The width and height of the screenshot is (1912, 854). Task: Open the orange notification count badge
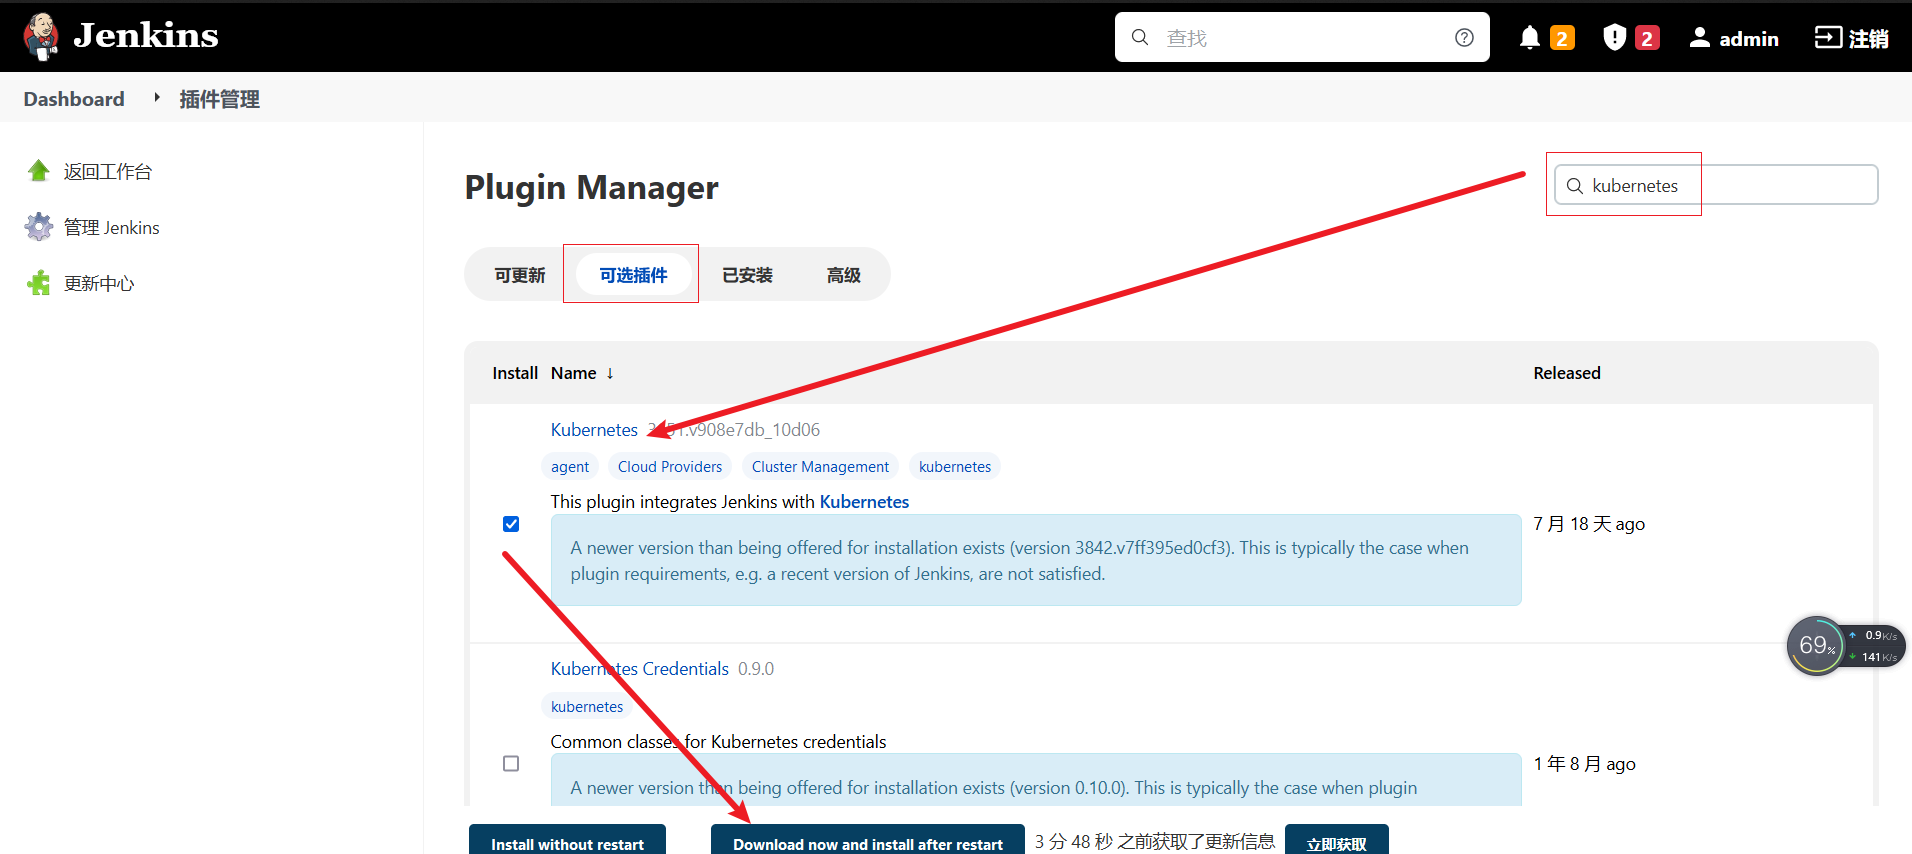tap(1562, 38)
